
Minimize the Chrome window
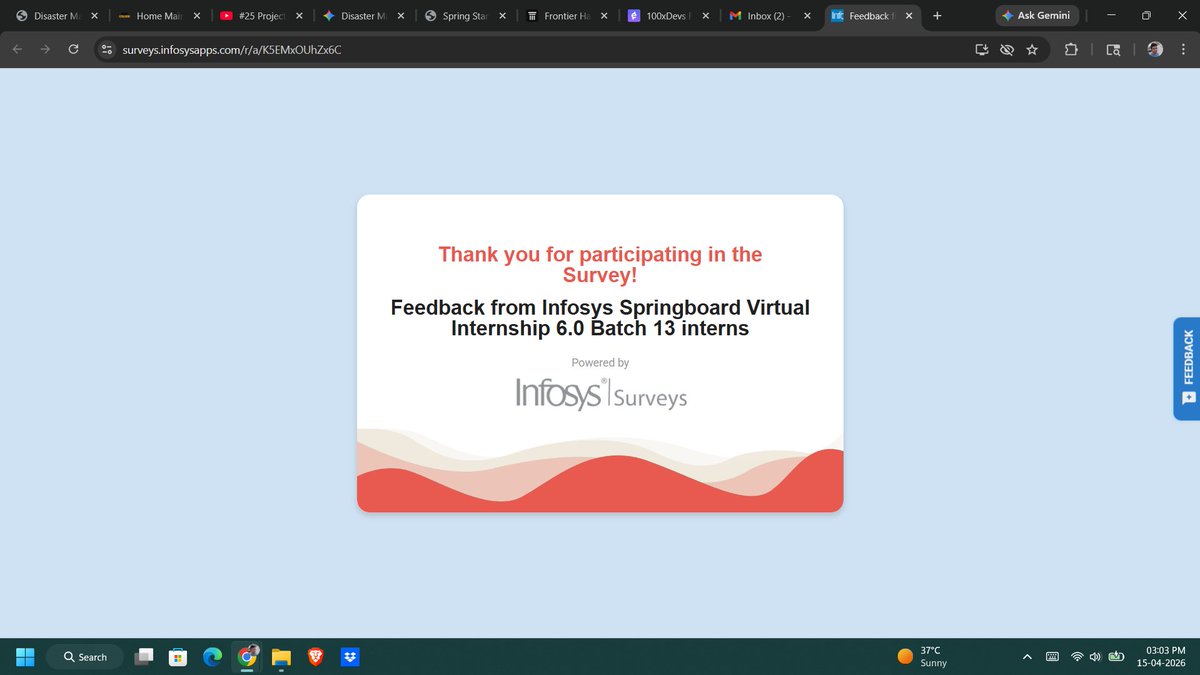[1110, 16]
